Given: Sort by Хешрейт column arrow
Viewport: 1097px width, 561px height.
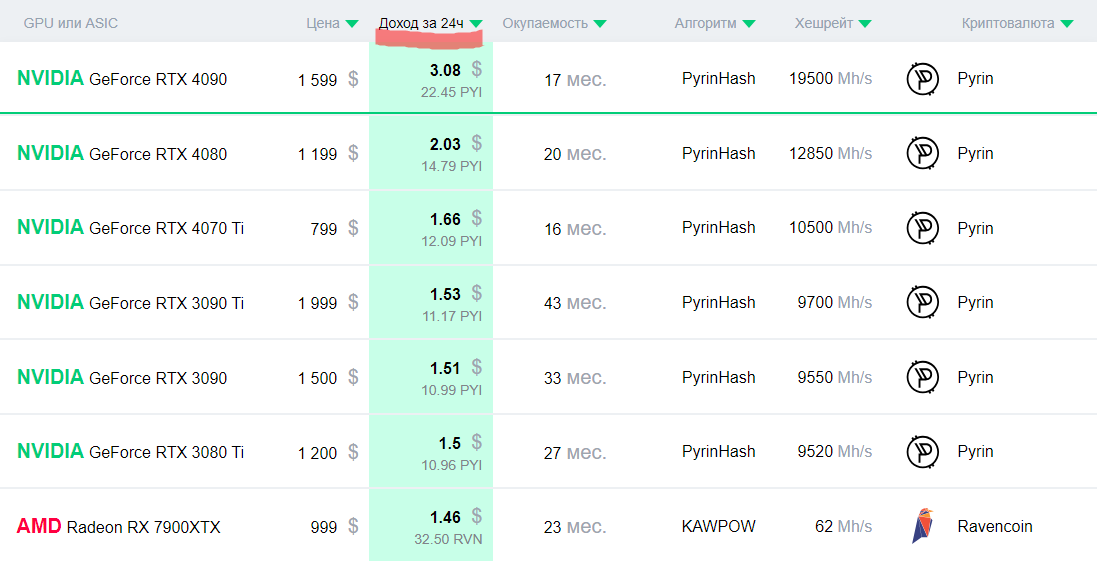Looking at the screenshot, I should coord(865,24).
